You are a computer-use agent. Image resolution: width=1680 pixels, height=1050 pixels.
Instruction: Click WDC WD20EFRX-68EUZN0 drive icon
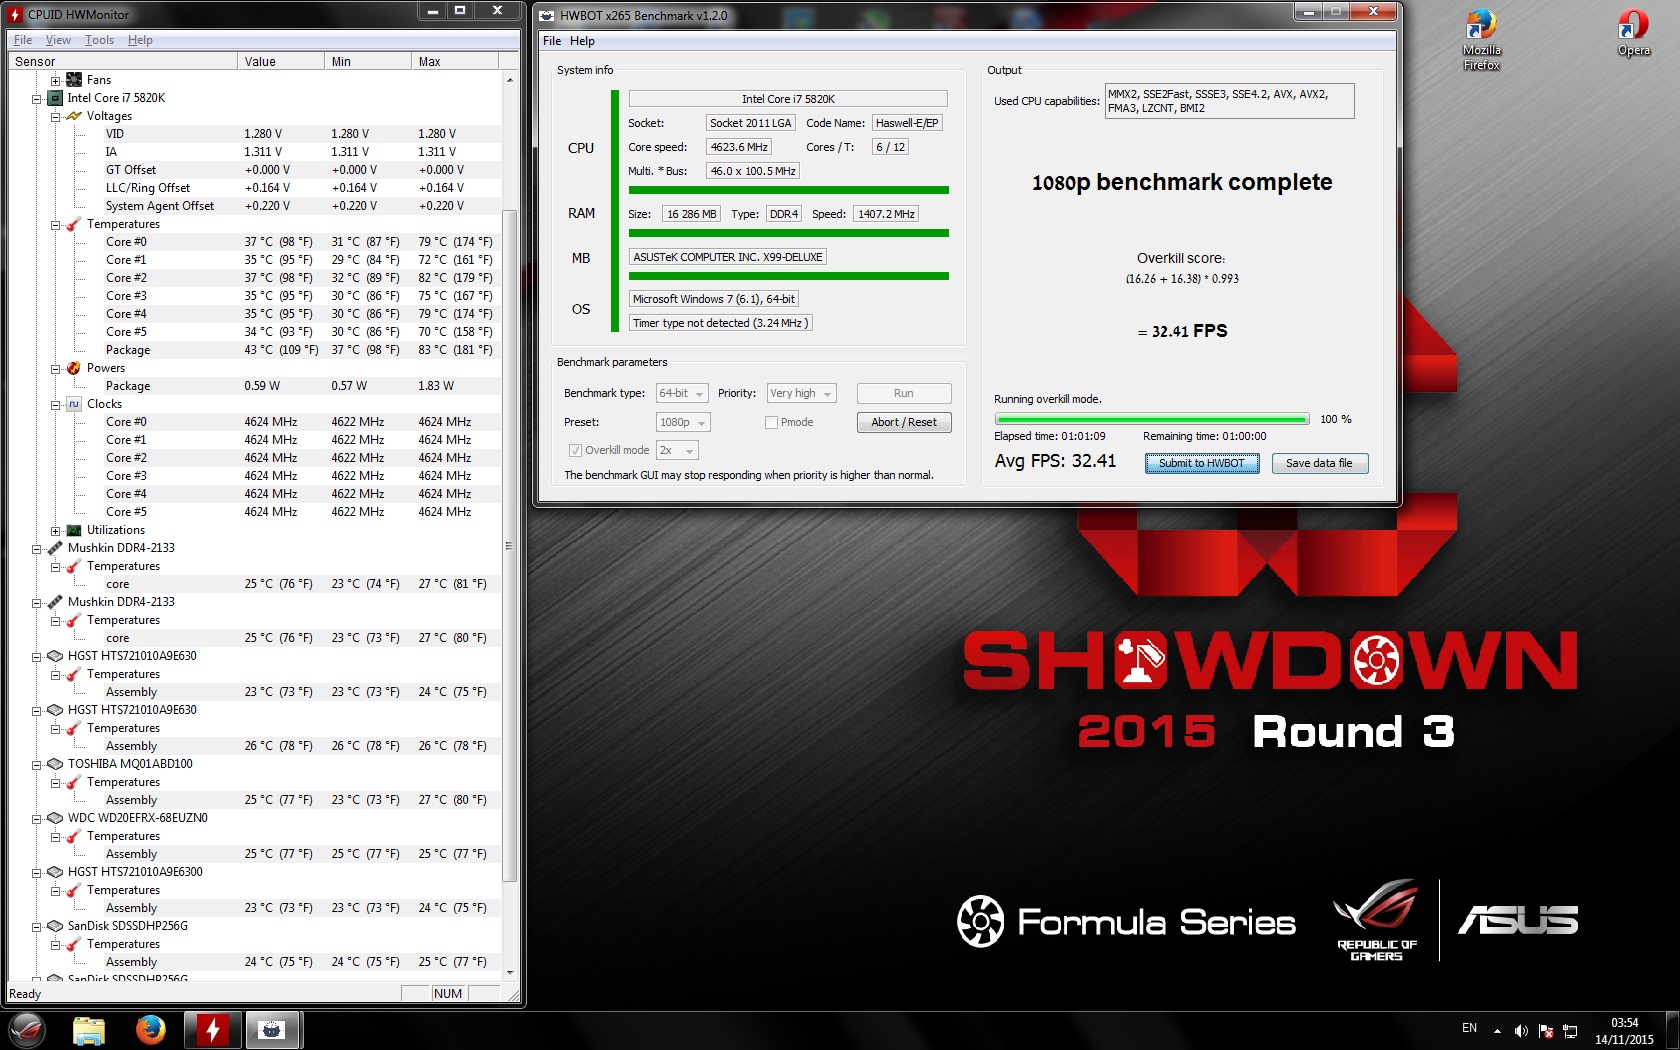pos(55,818)
